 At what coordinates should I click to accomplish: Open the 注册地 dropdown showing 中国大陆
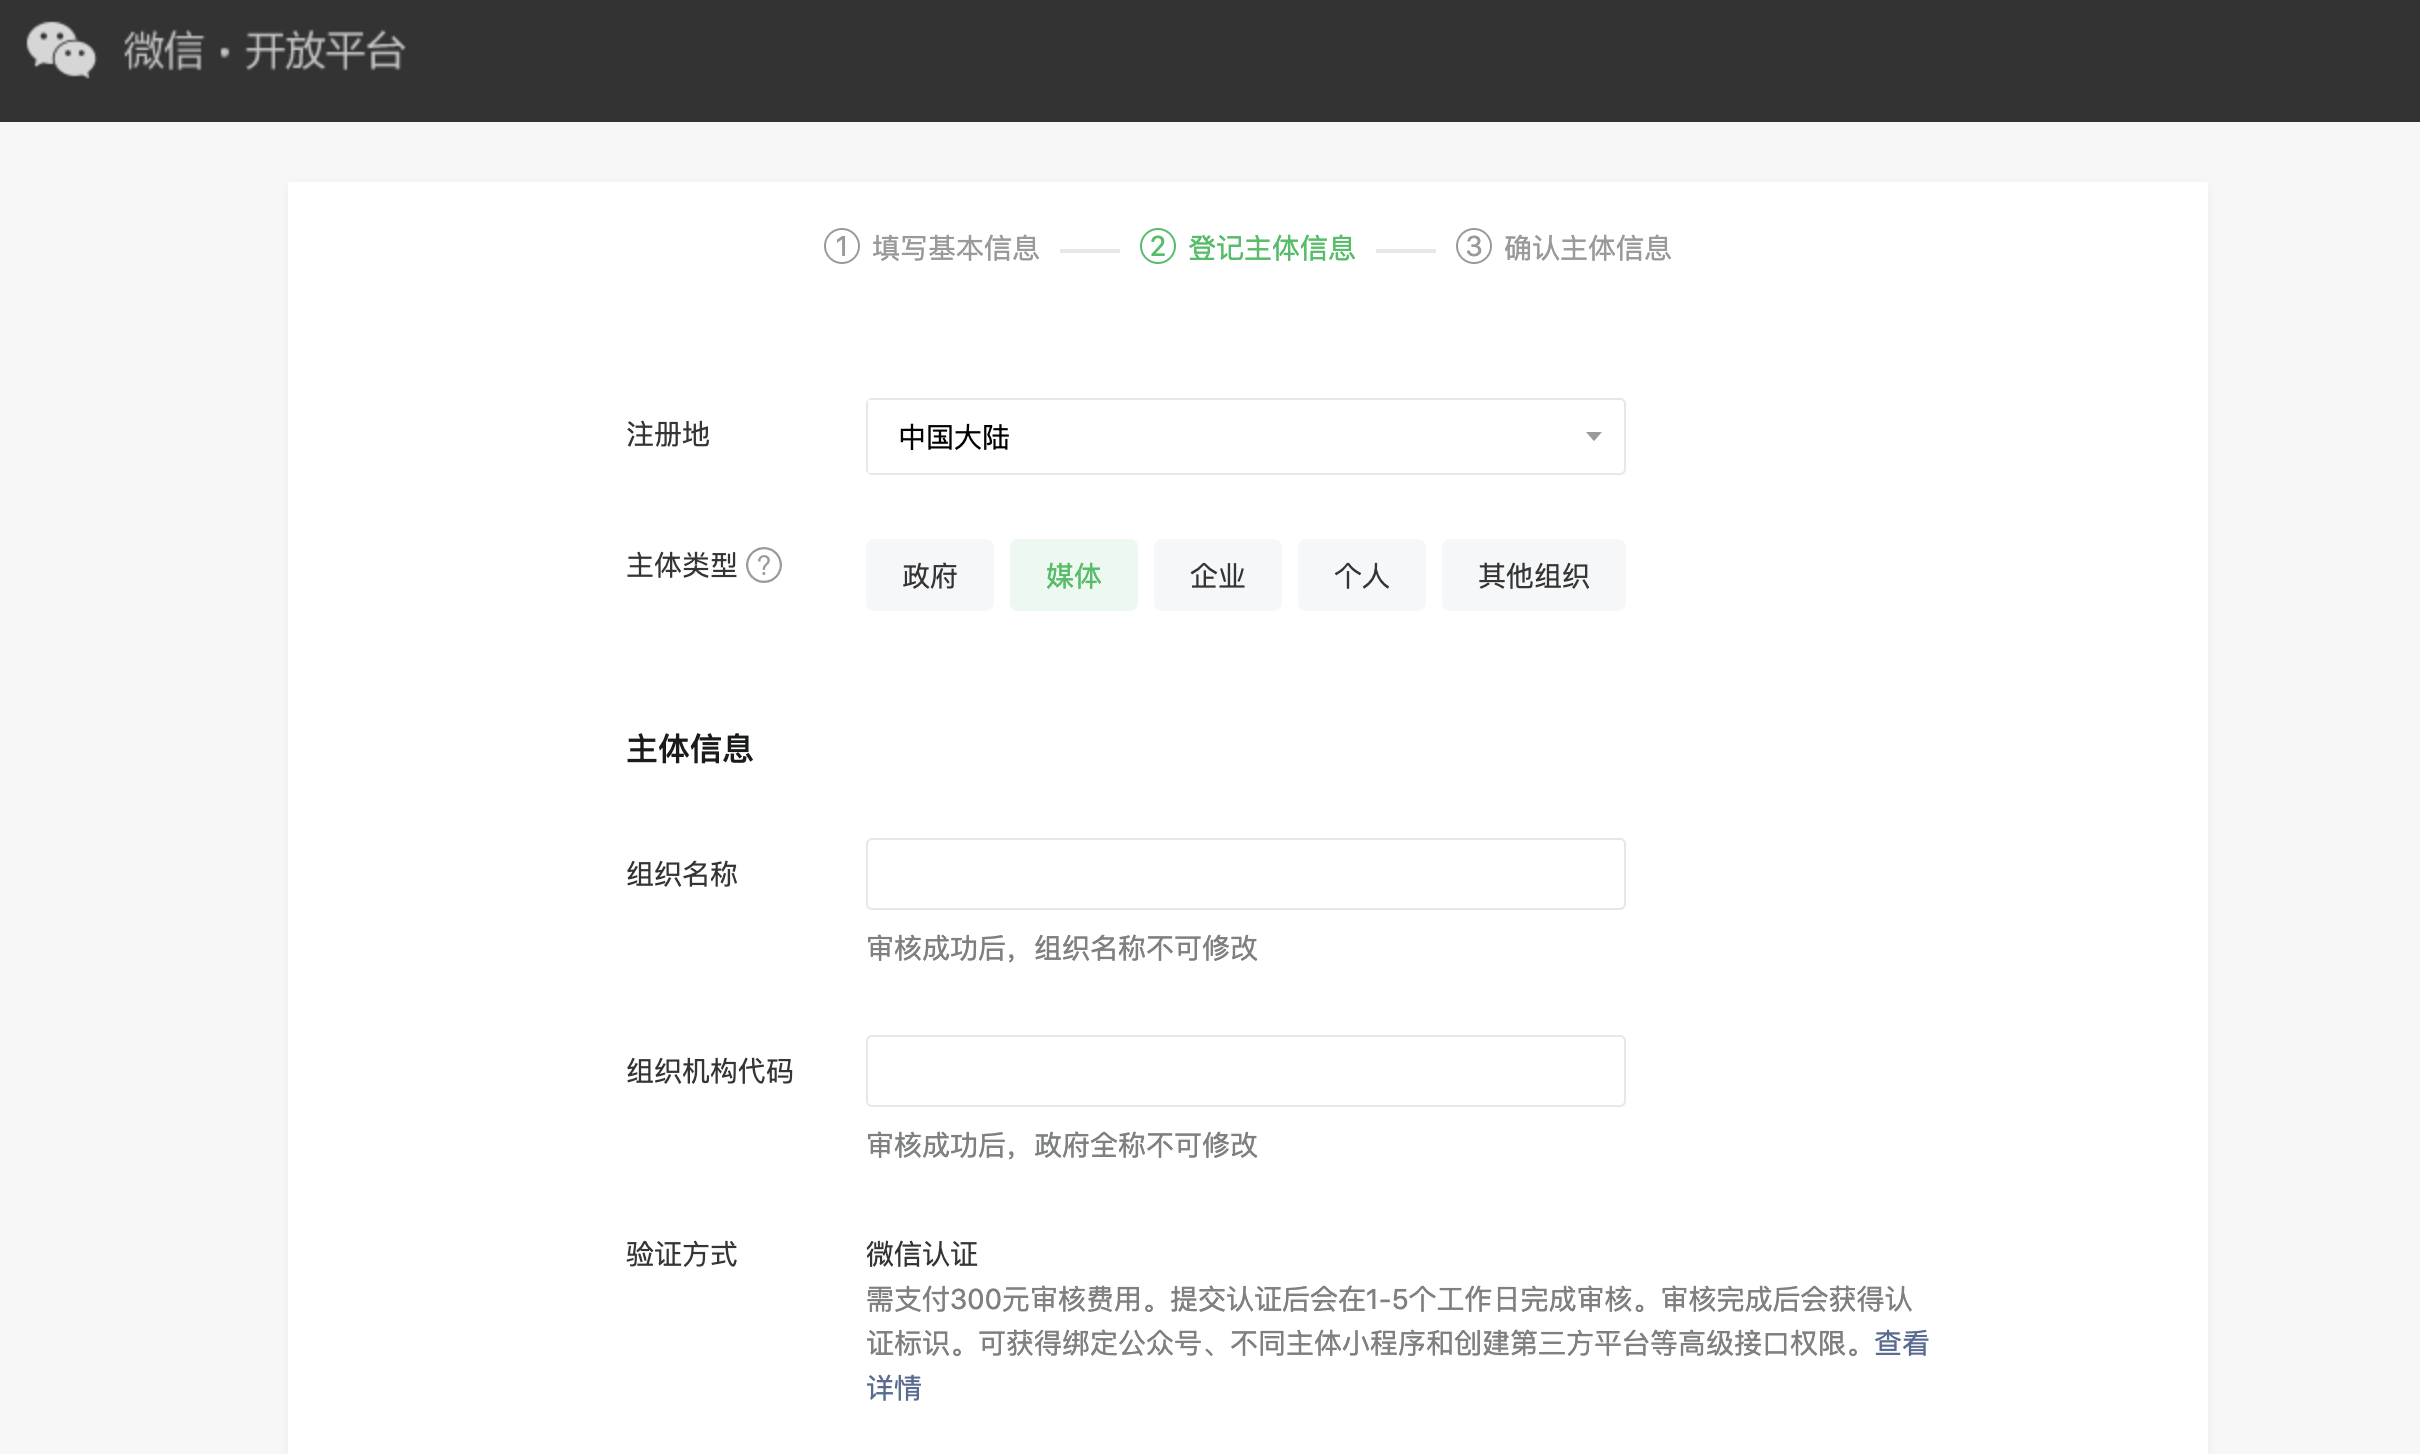point(1245,437)
